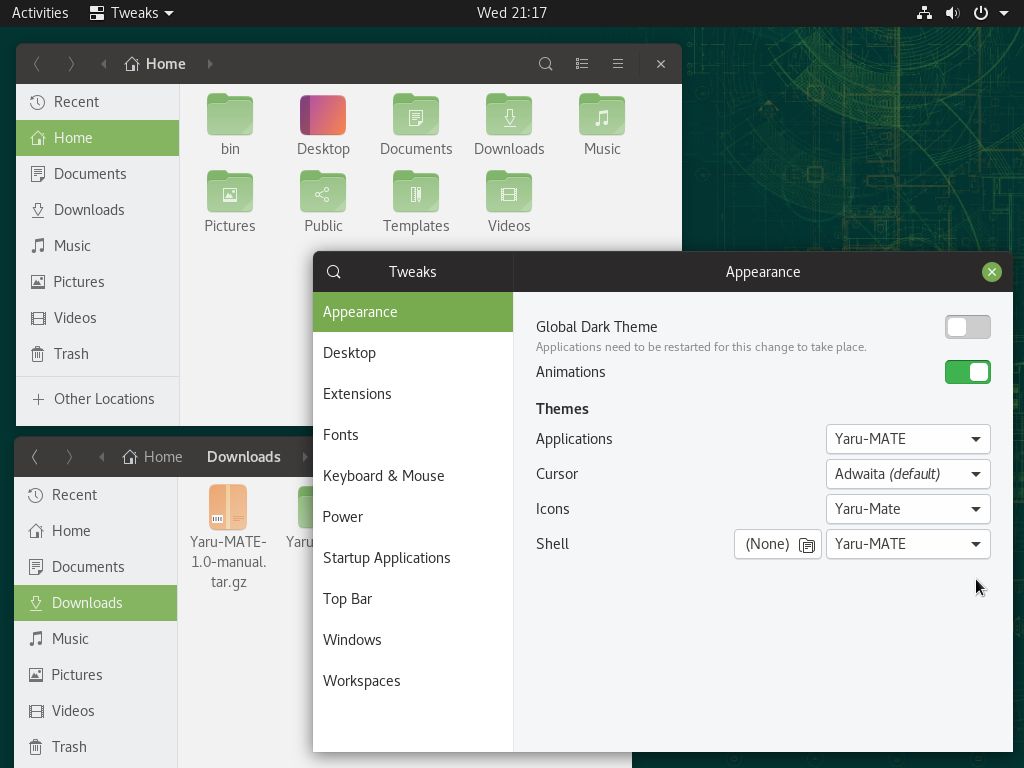
Task: Open the hamburger menu in the Home window
Action: pos(618,63)
